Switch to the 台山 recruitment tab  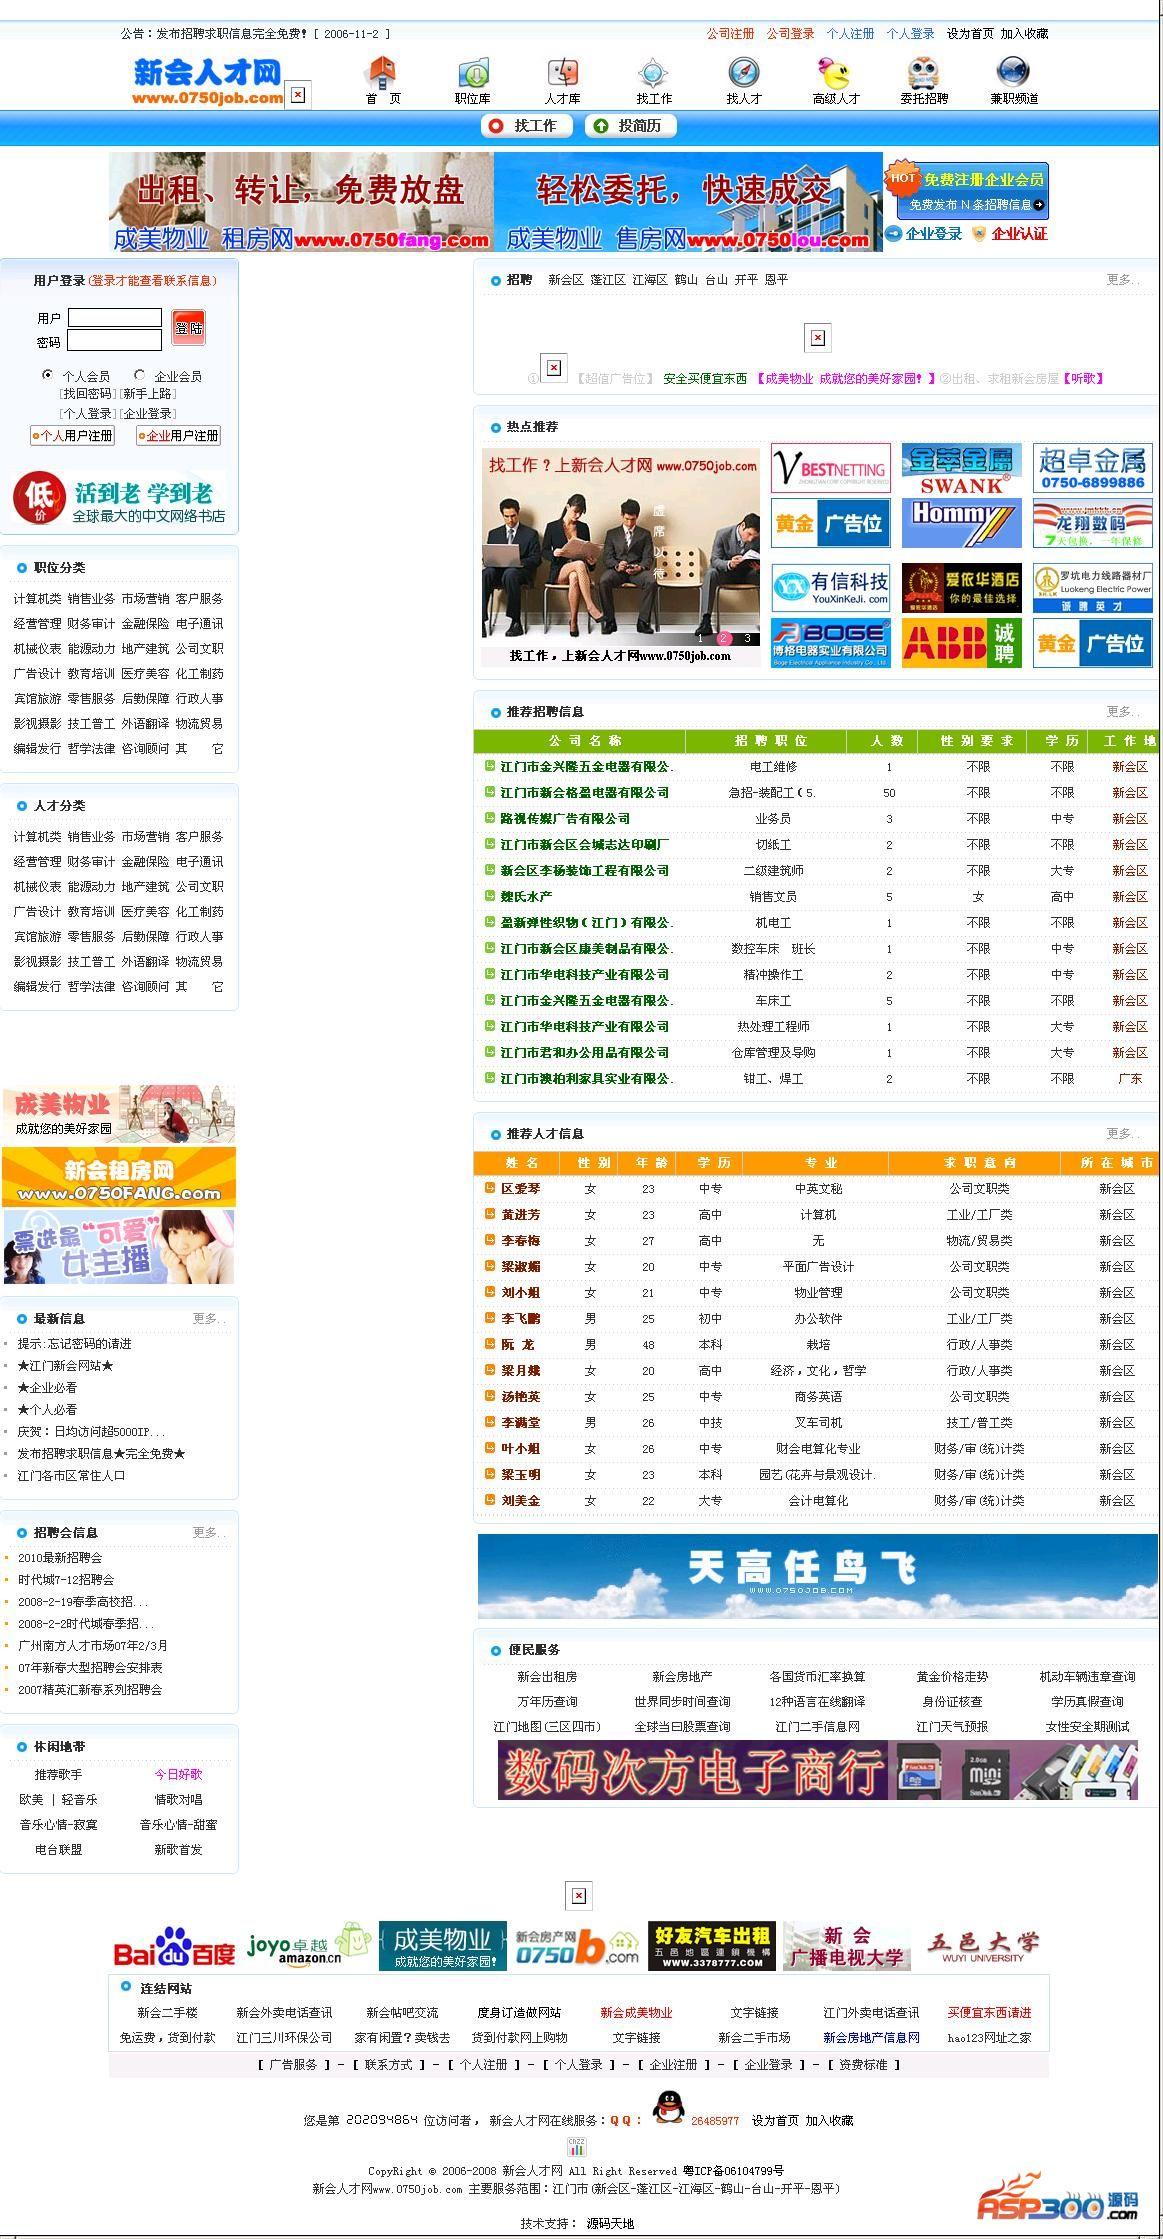click(x=716, y=280)
